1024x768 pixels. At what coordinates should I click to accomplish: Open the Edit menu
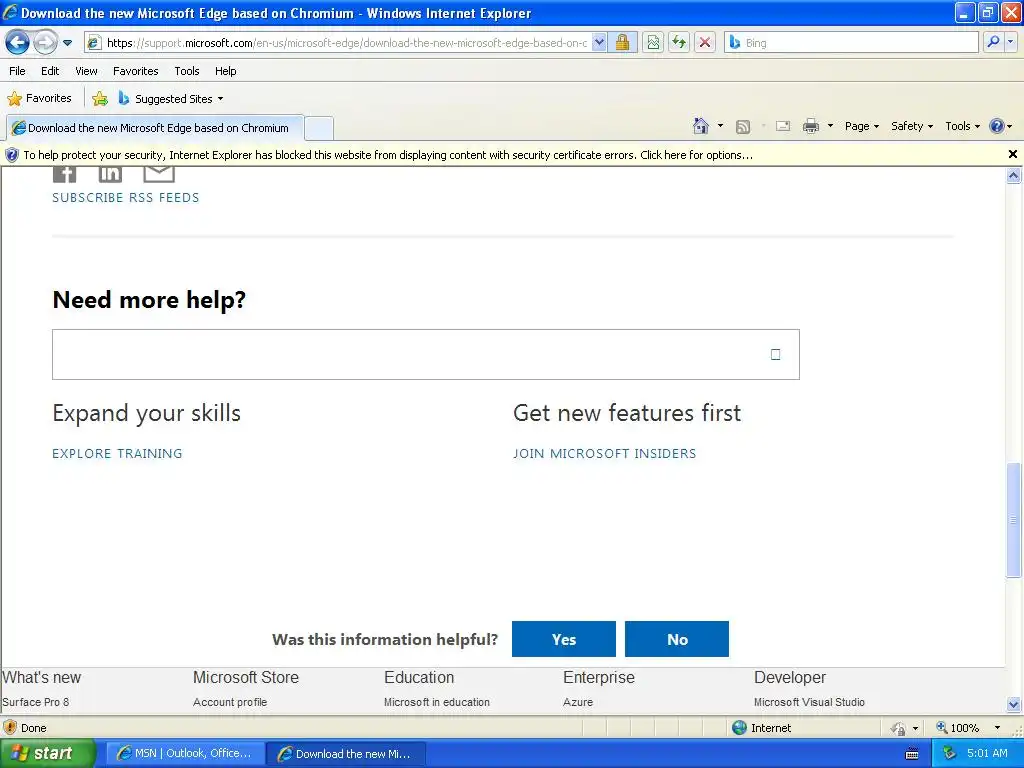click(x=50, y=71)
